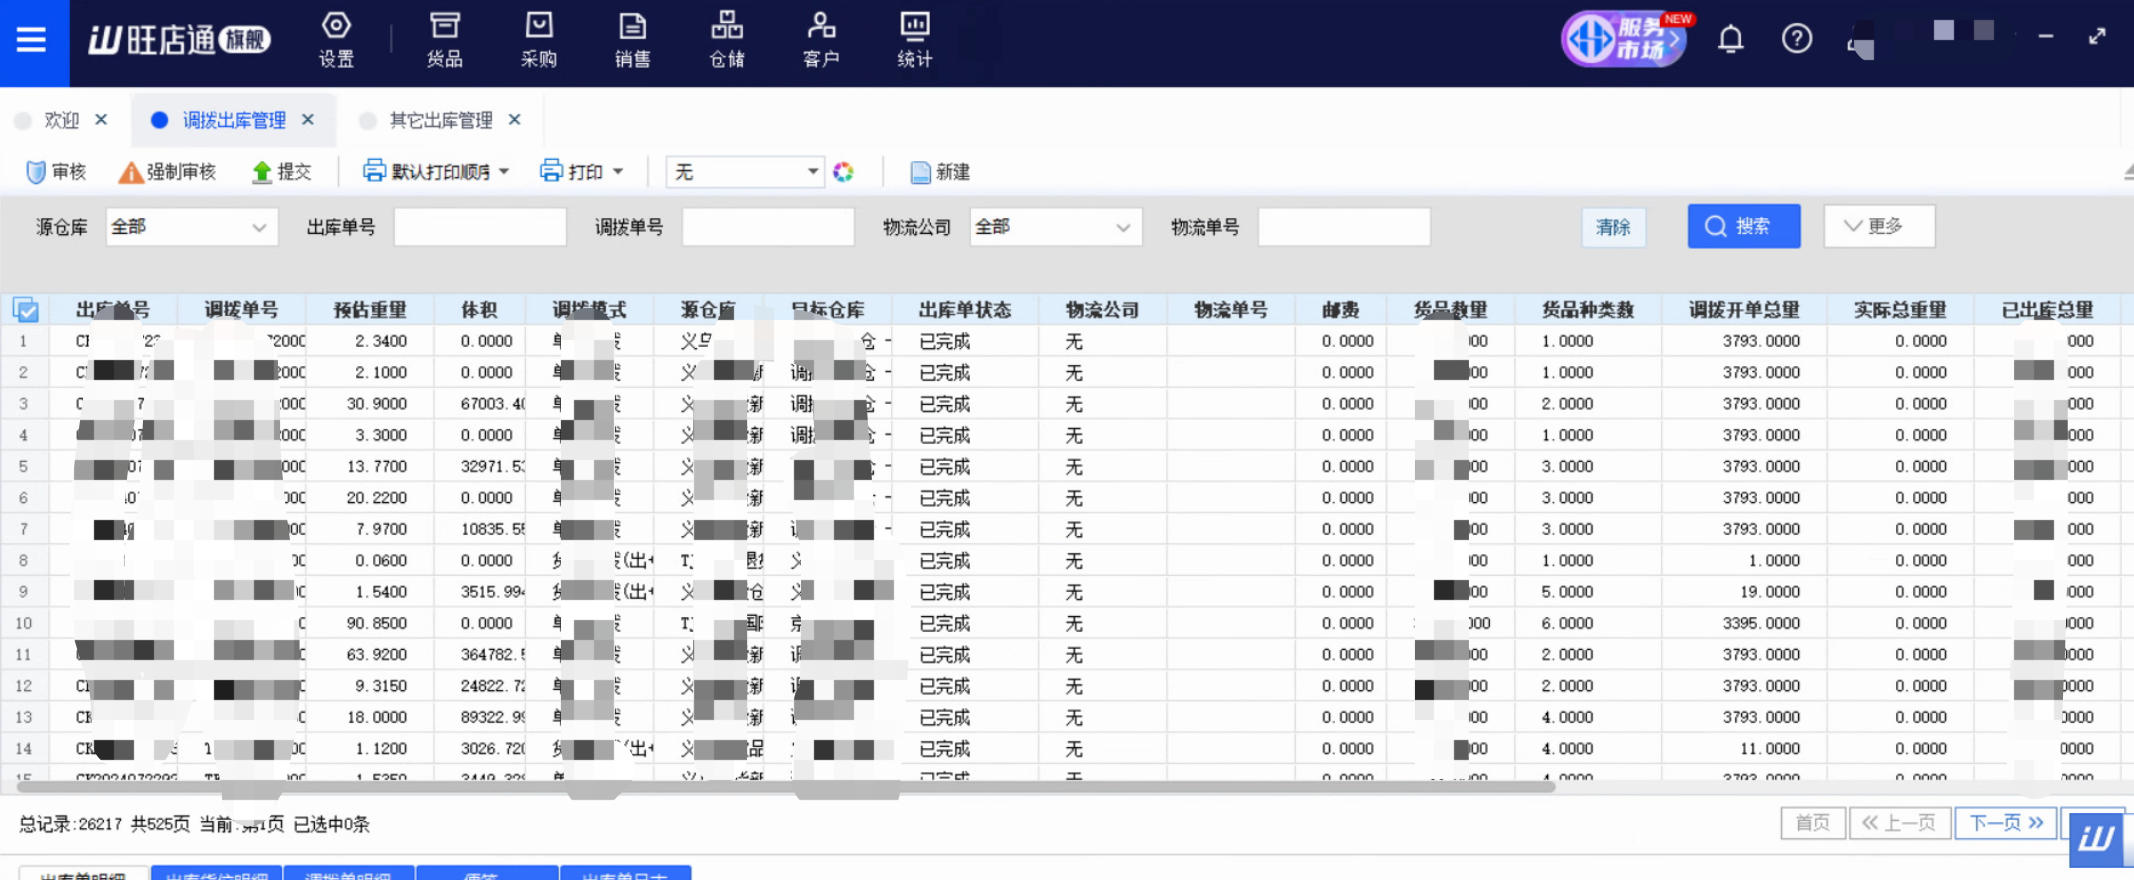This screenshot has height=880, width=2134.
Task: Click the 清除 clear button
Action: pos(1613,227)
